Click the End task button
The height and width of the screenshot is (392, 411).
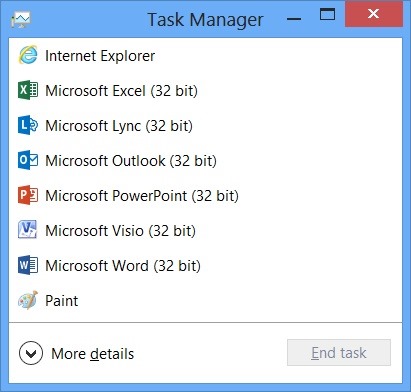coord(339,353)
